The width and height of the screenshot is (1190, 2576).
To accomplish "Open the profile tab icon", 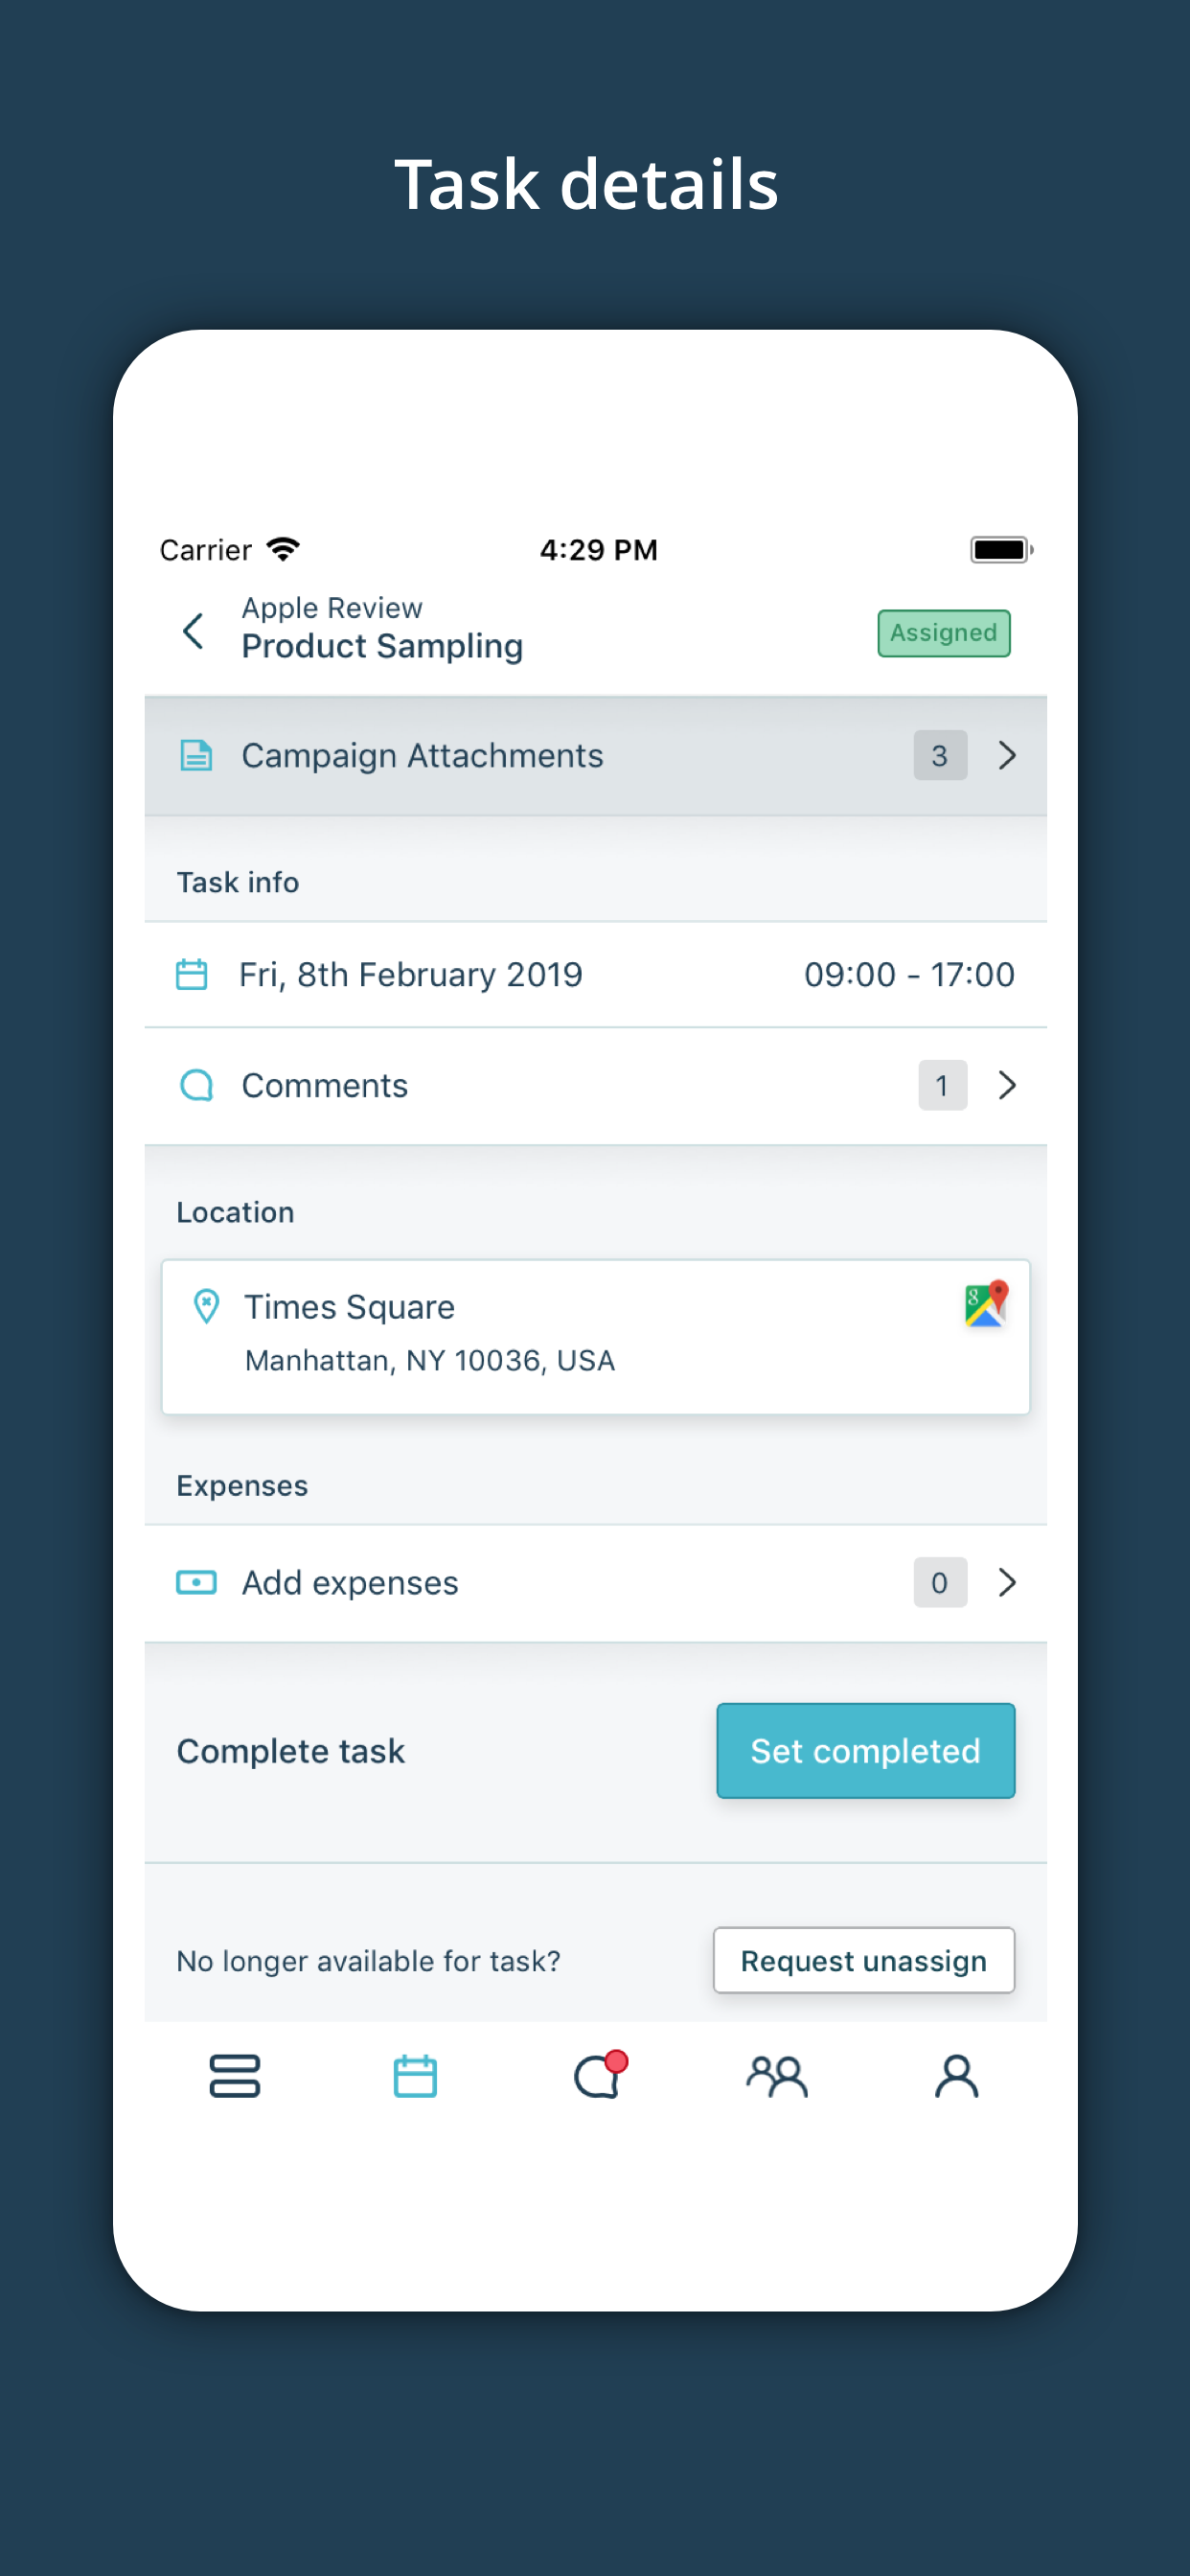I will (956, 2076).
